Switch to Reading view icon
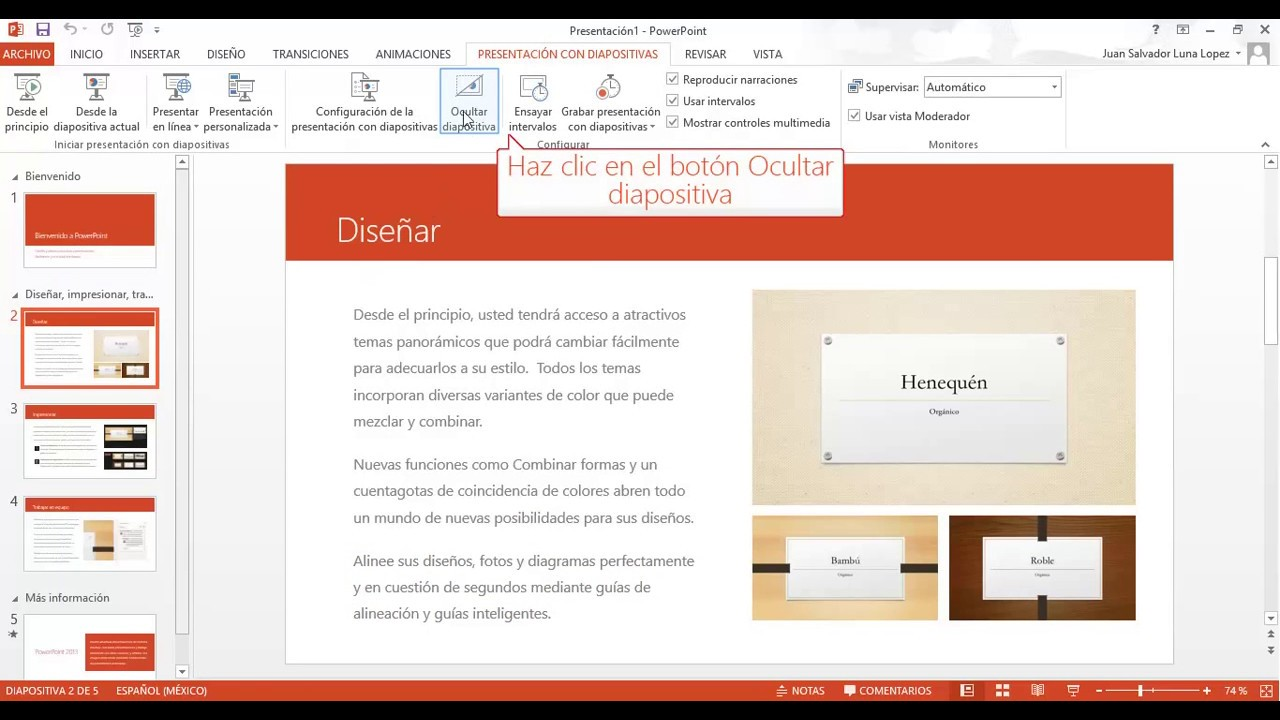1280x720 pixels. coord(1038,691)
